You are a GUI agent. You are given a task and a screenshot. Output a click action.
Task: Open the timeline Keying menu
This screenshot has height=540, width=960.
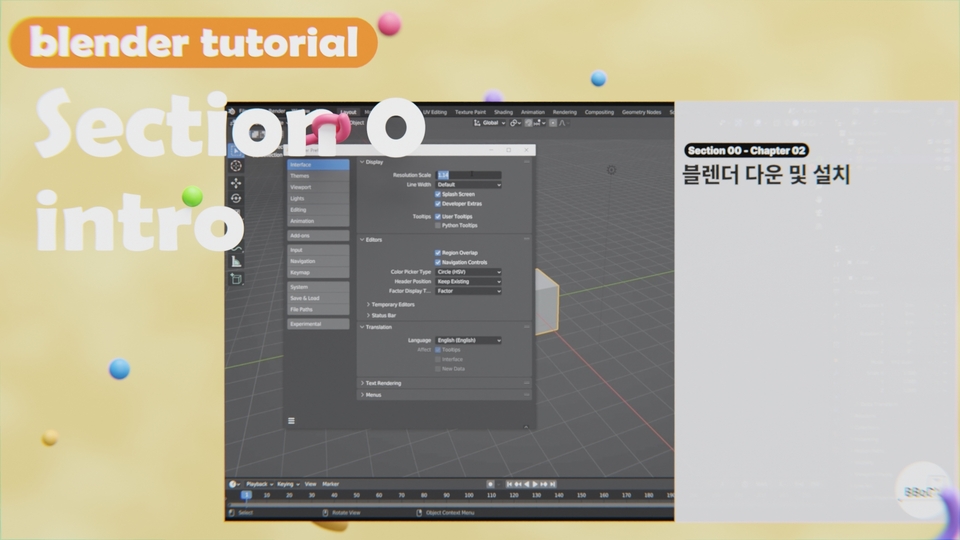click(x=288, y=484)
